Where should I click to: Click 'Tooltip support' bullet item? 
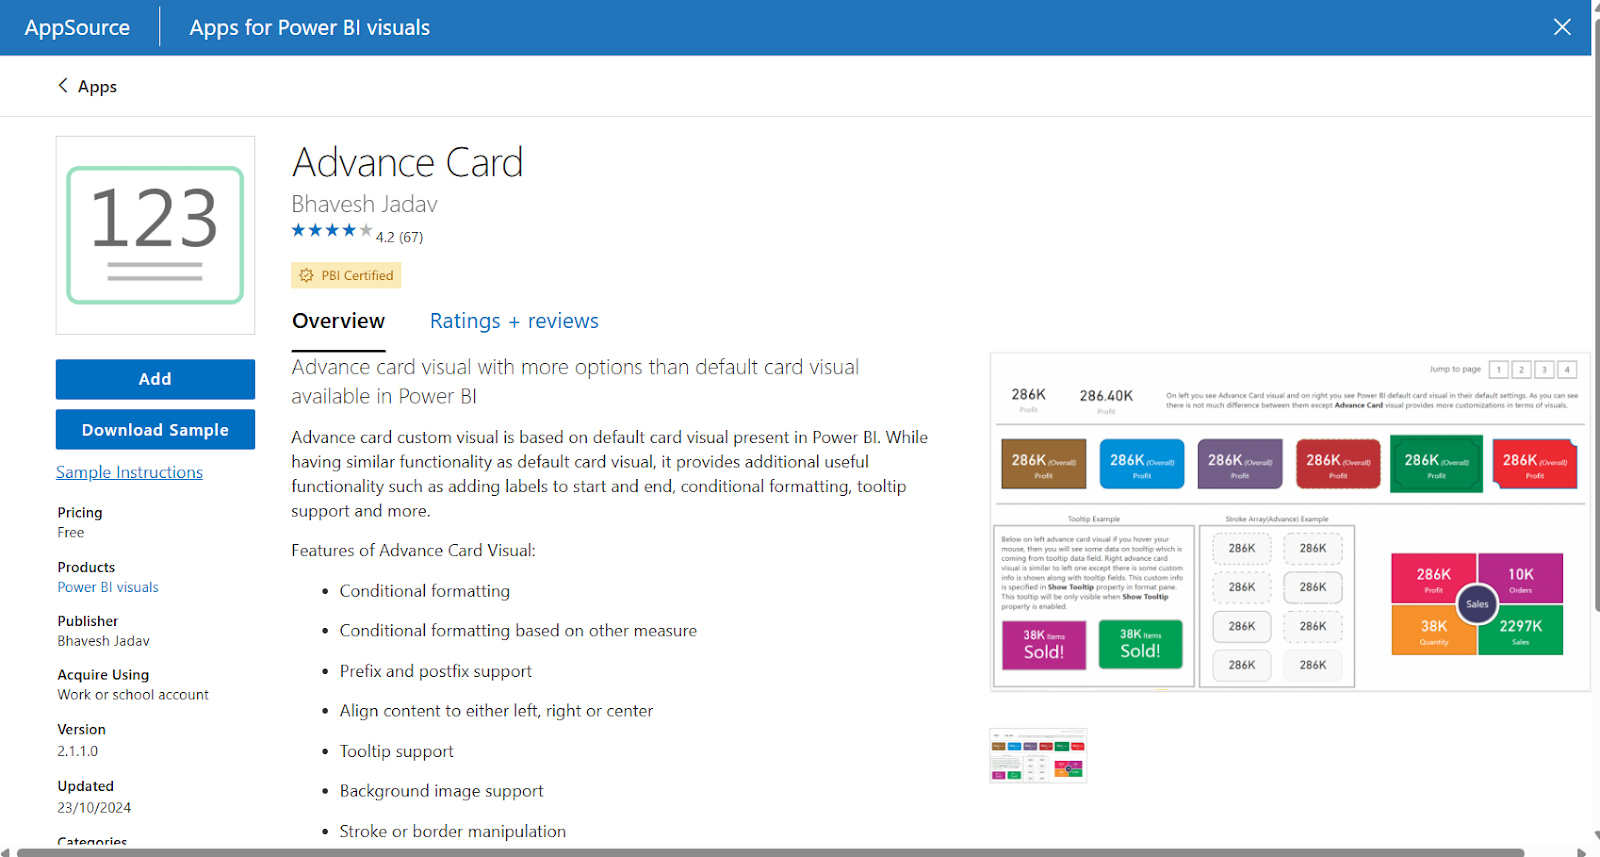tap(396, 751)
